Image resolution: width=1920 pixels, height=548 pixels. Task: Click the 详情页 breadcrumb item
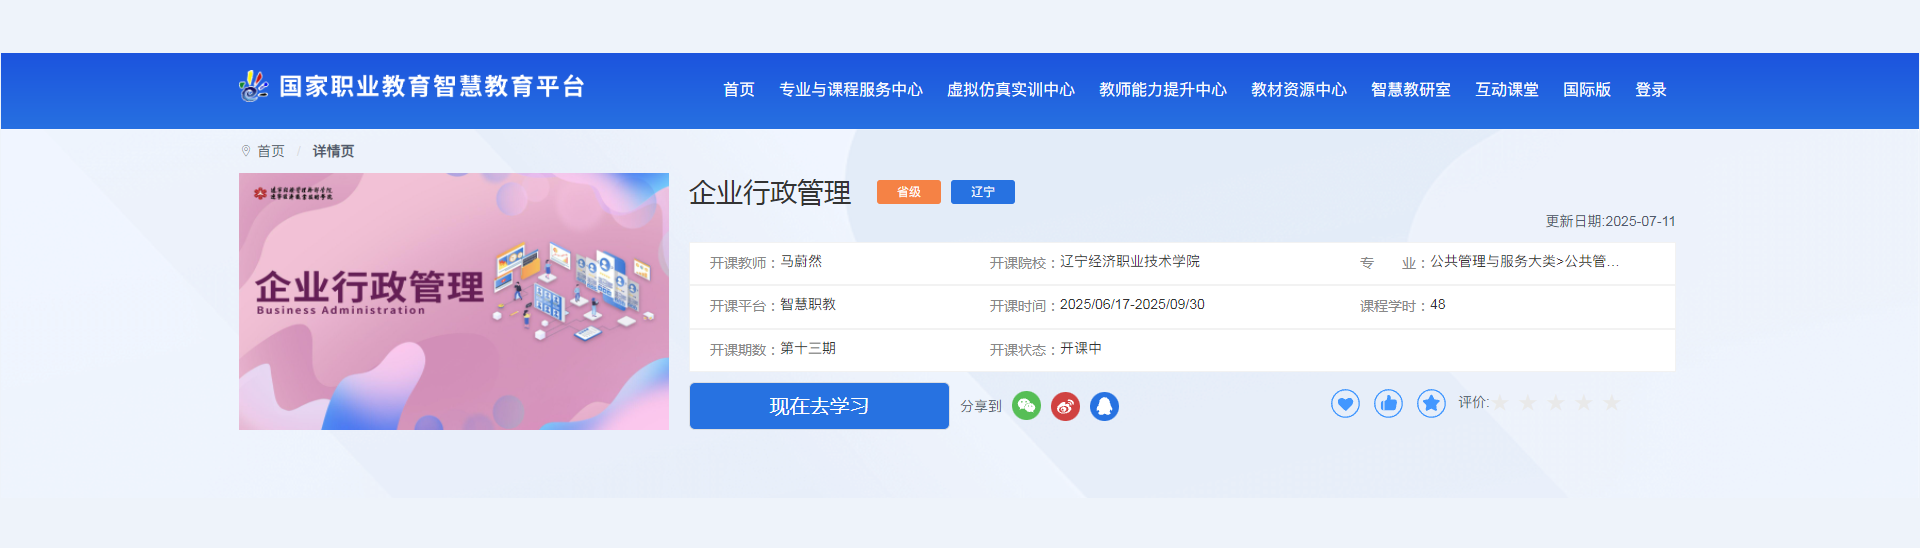click(x=333, y=151)
